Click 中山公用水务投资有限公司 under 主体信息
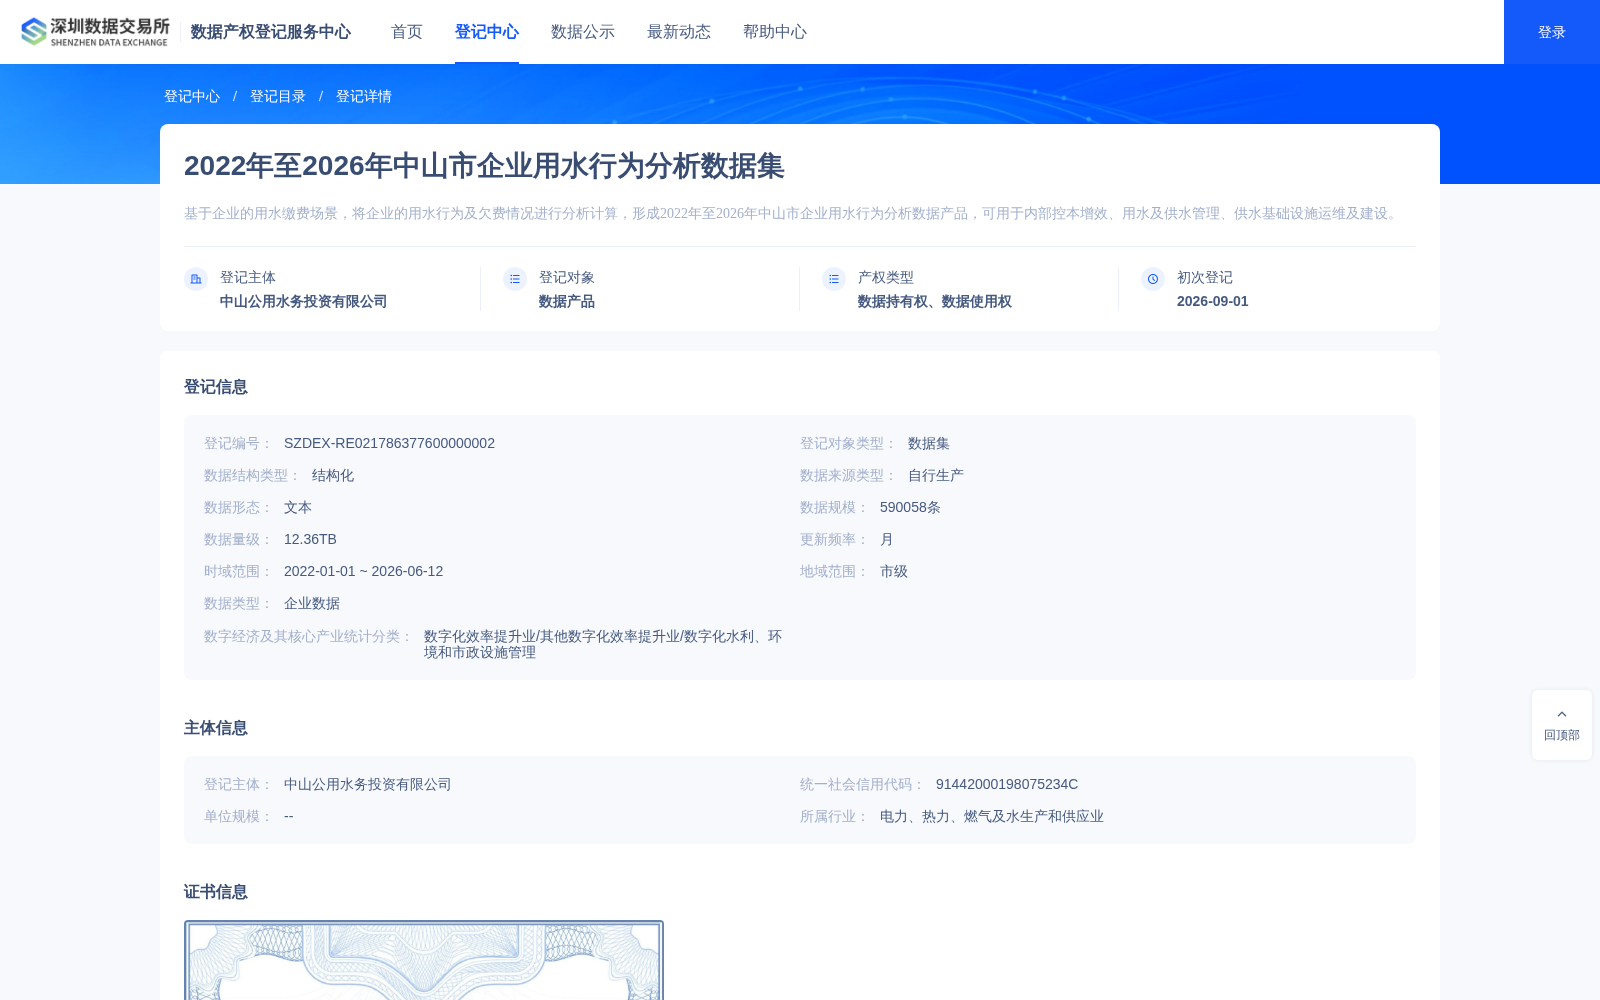 click(368, 784)
